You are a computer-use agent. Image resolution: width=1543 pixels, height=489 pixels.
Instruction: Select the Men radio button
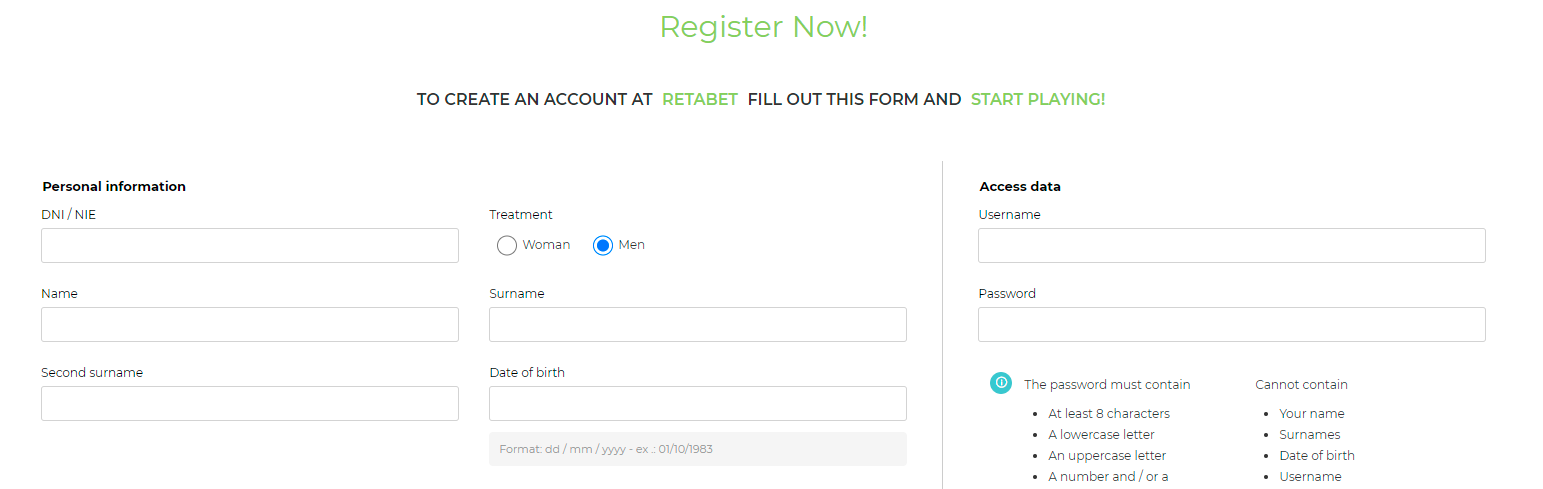coord(603,245)
